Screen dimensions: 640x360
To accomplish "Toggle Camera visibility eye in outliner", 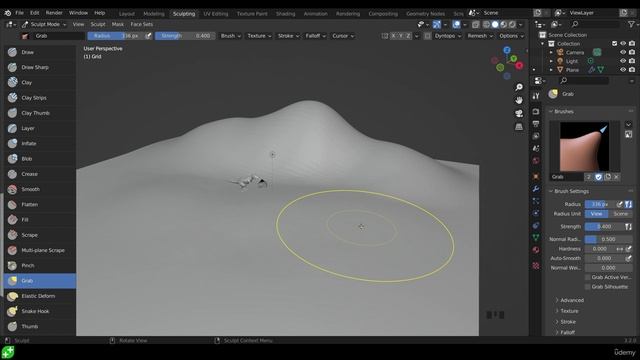I will 623,52.
